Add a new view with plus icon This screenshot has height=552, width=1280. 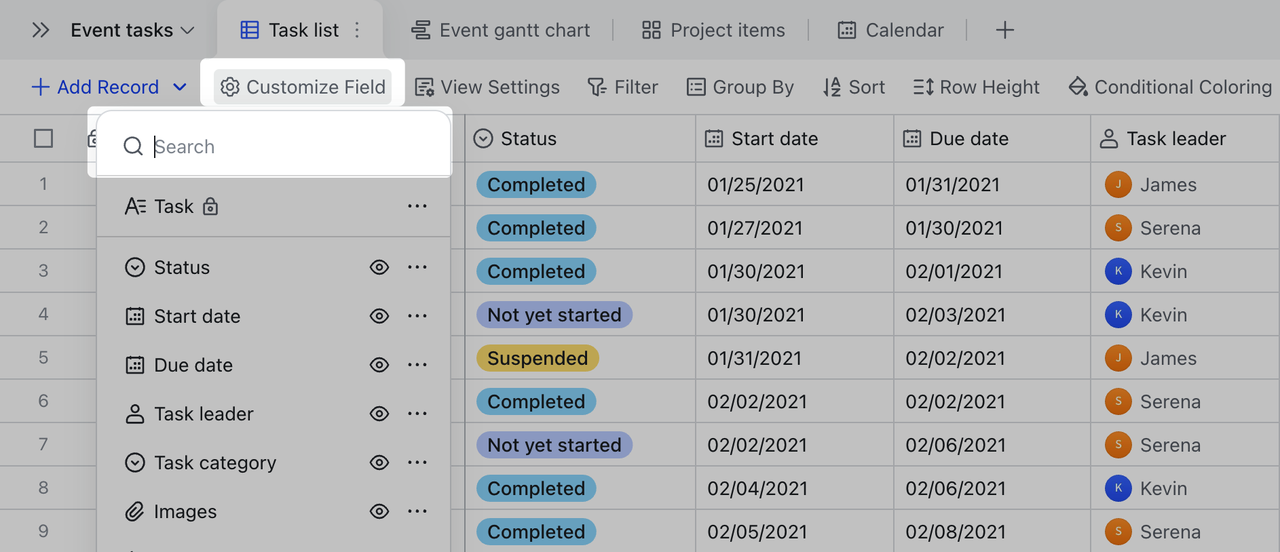[x=1005, y=31]
